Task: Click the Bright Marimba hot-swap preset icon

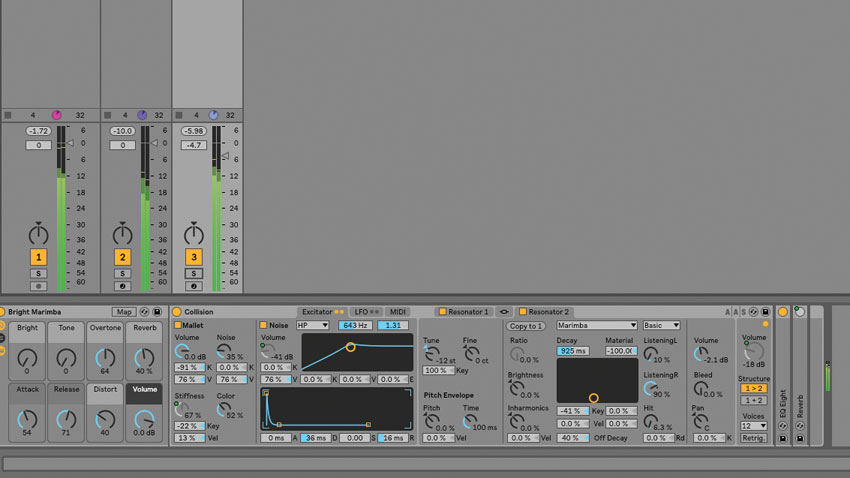Action: point(144,312)
